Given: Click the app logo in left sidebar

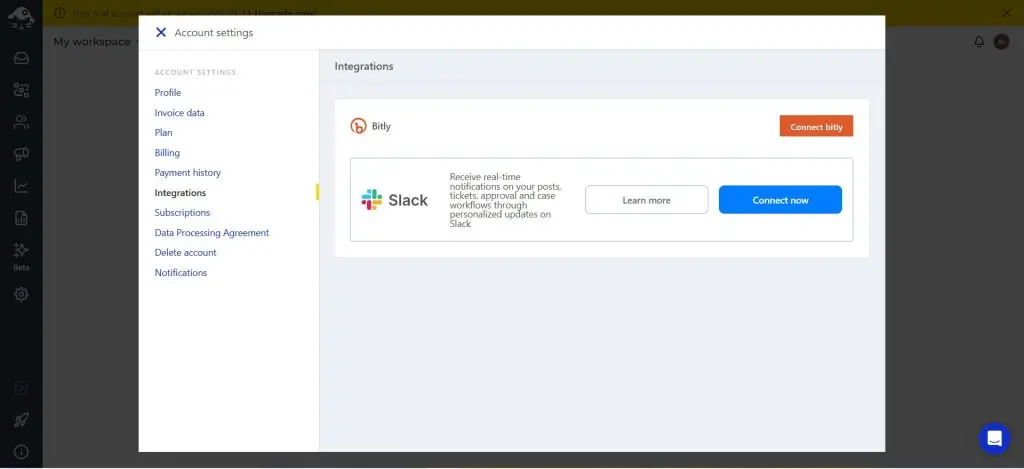Looking at the screenshot, I should pyautogui.click(x=21, y=16).
